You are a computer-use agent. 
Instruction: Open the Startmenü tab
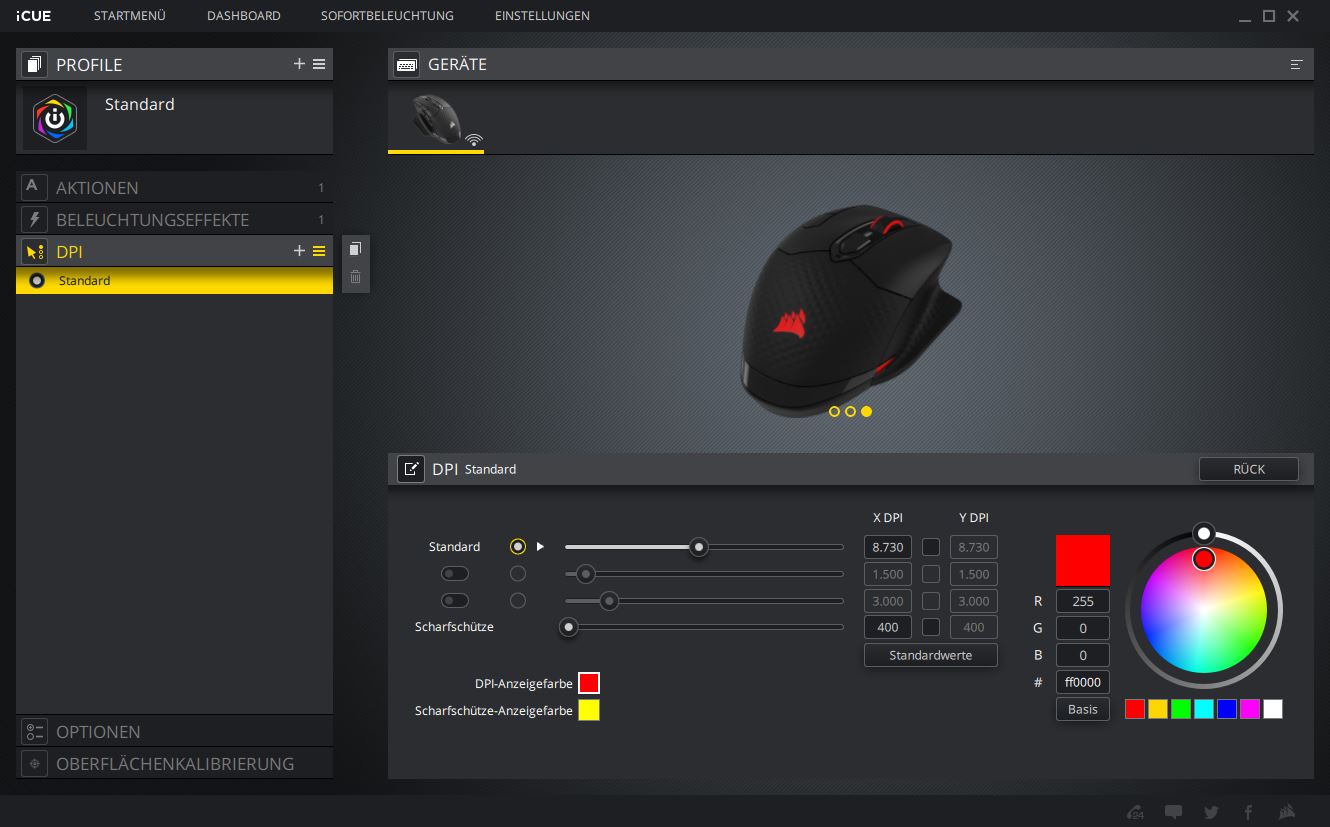tap(129, 16)
